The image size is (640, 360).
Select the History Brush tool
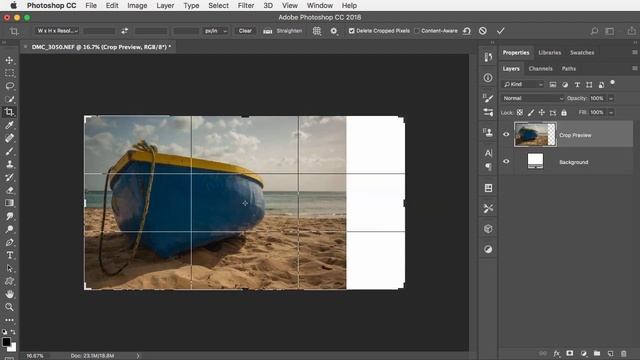tap(9, 177)
